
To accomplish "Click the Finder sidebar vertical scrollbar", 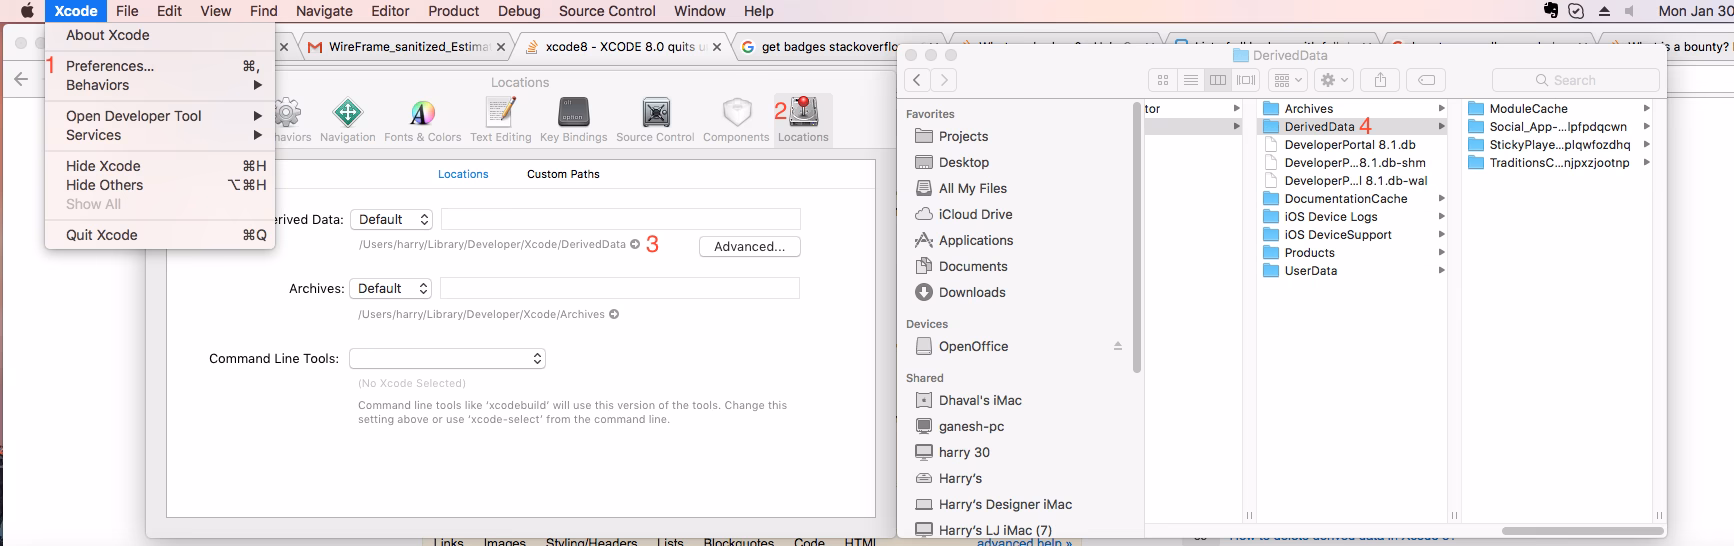I will point(1136,237).
